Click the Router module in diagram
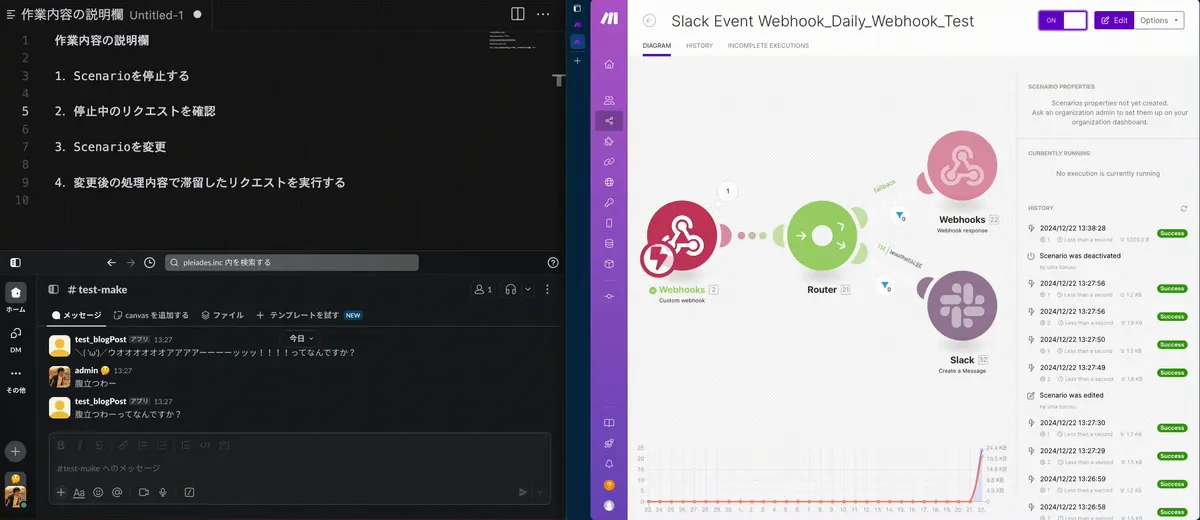This screenshot has width=1200, height=520. (x=822, y=237)
